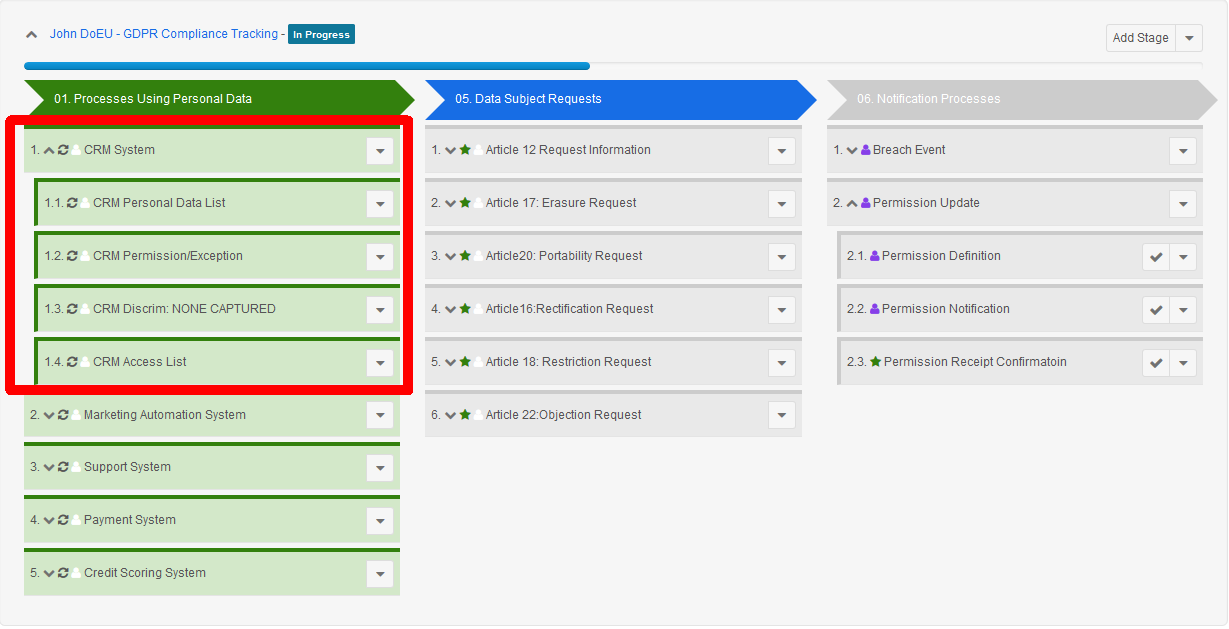Mark Permission Definition as complete with checkmark
Image resolution: width=1229 pixels, height=629 pixels.
click(x=1156, y=257)
